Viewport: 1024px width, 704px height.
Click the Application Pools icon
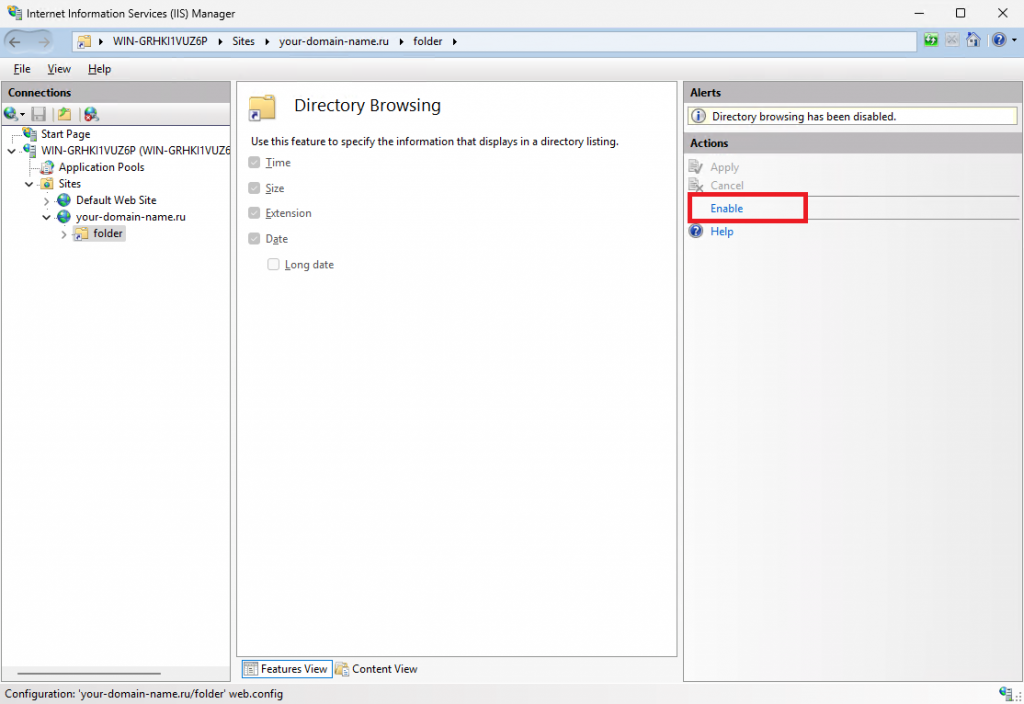pyautogui.click(x=47, y=167)
